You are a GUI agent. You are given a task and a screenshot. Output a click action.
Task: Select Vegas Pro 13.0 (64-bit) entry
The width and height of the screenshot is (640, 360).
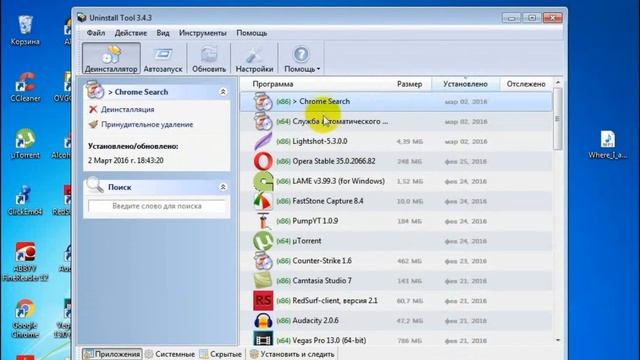click(x=329, y=340)
